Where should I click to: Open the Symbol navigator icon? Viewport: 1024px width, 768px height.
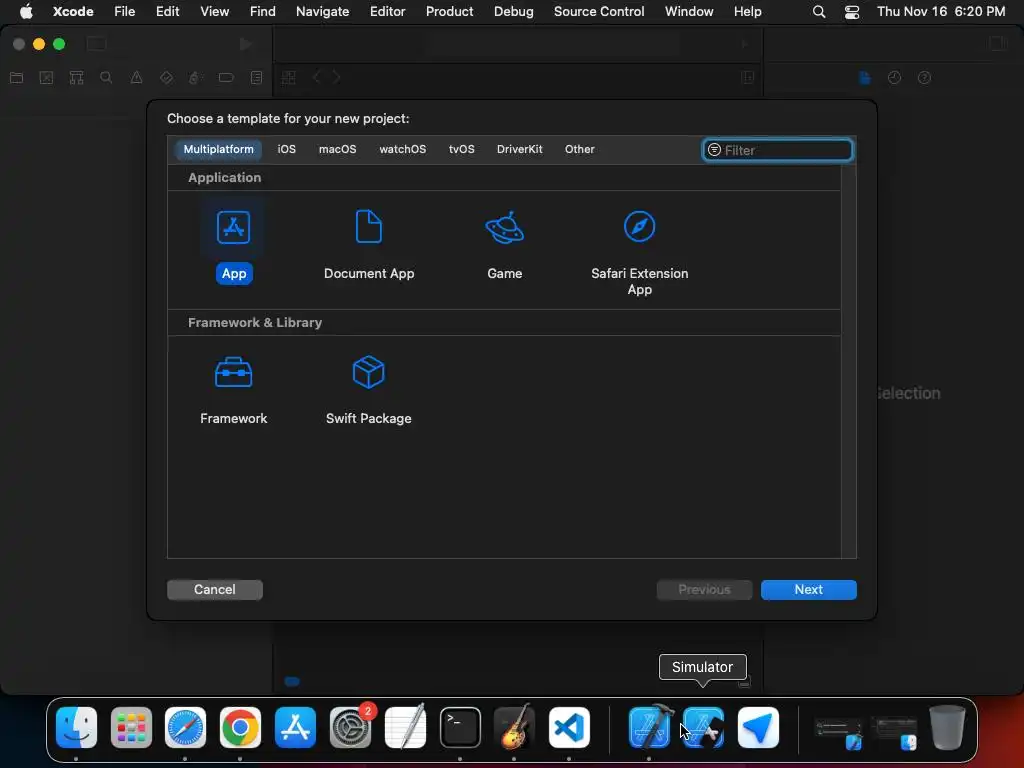[x=76, y=78]
